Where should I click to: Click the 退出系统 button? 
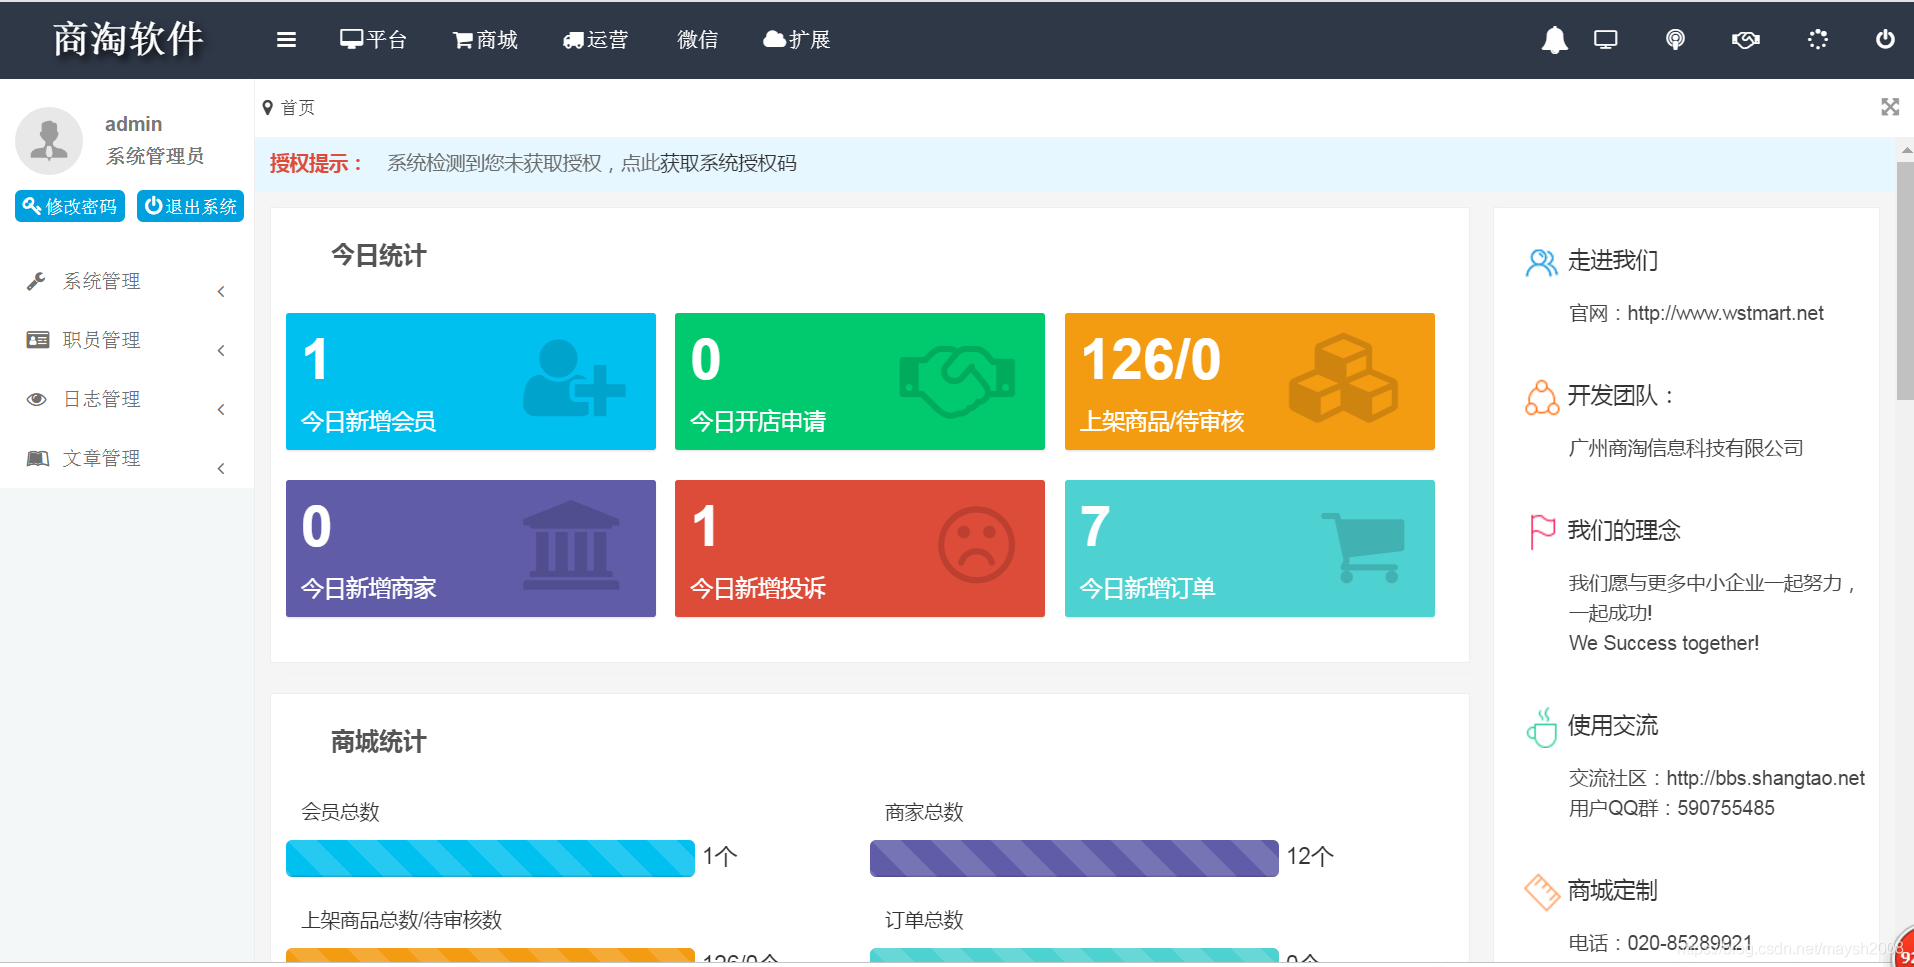[x=190, y=206]
